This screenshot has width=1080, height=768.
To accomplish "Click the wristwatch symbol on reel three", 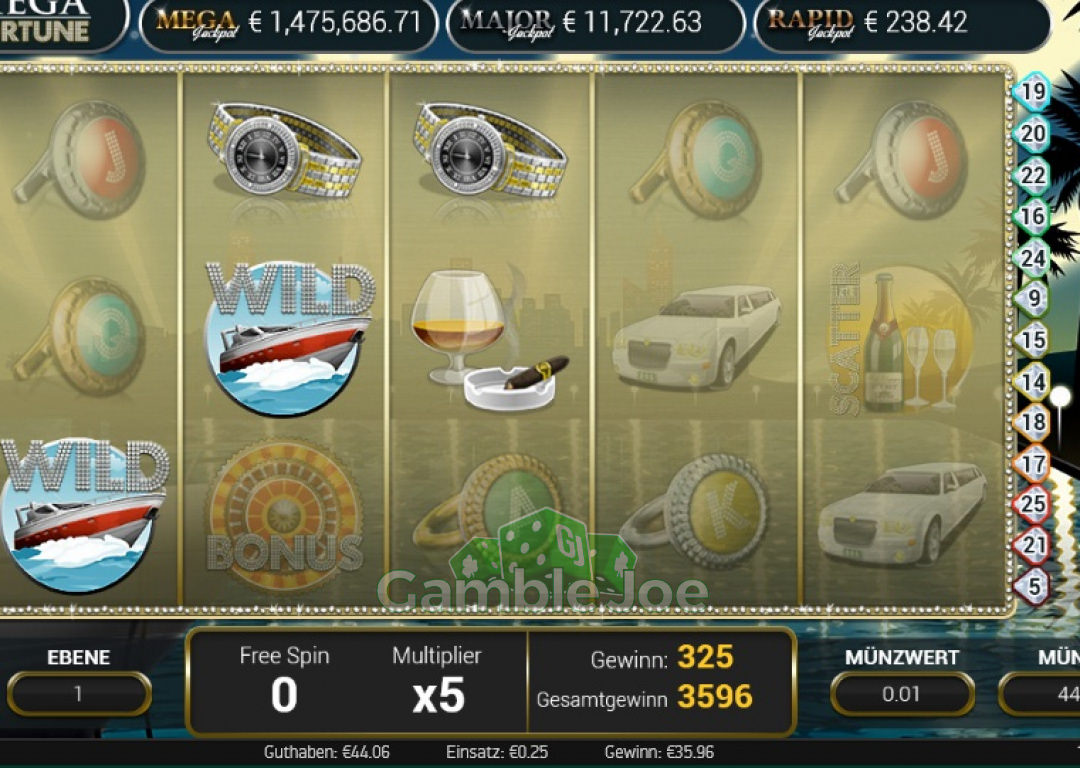I will click(490, 151).
